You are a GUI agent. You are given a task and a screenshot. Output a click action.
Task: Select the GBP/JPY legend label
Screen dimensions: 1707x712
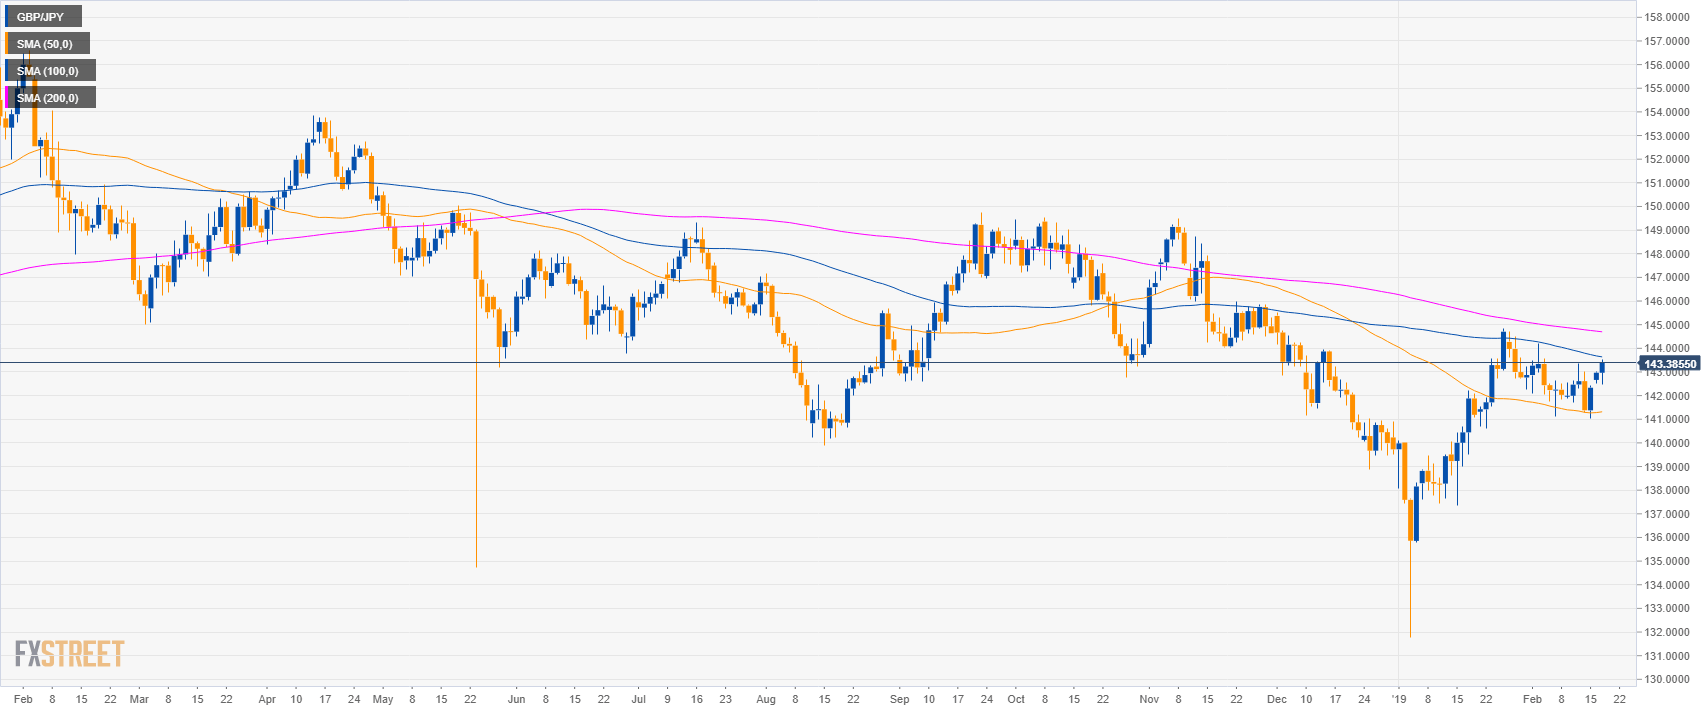pyautogui.click(x=41, y=17)
